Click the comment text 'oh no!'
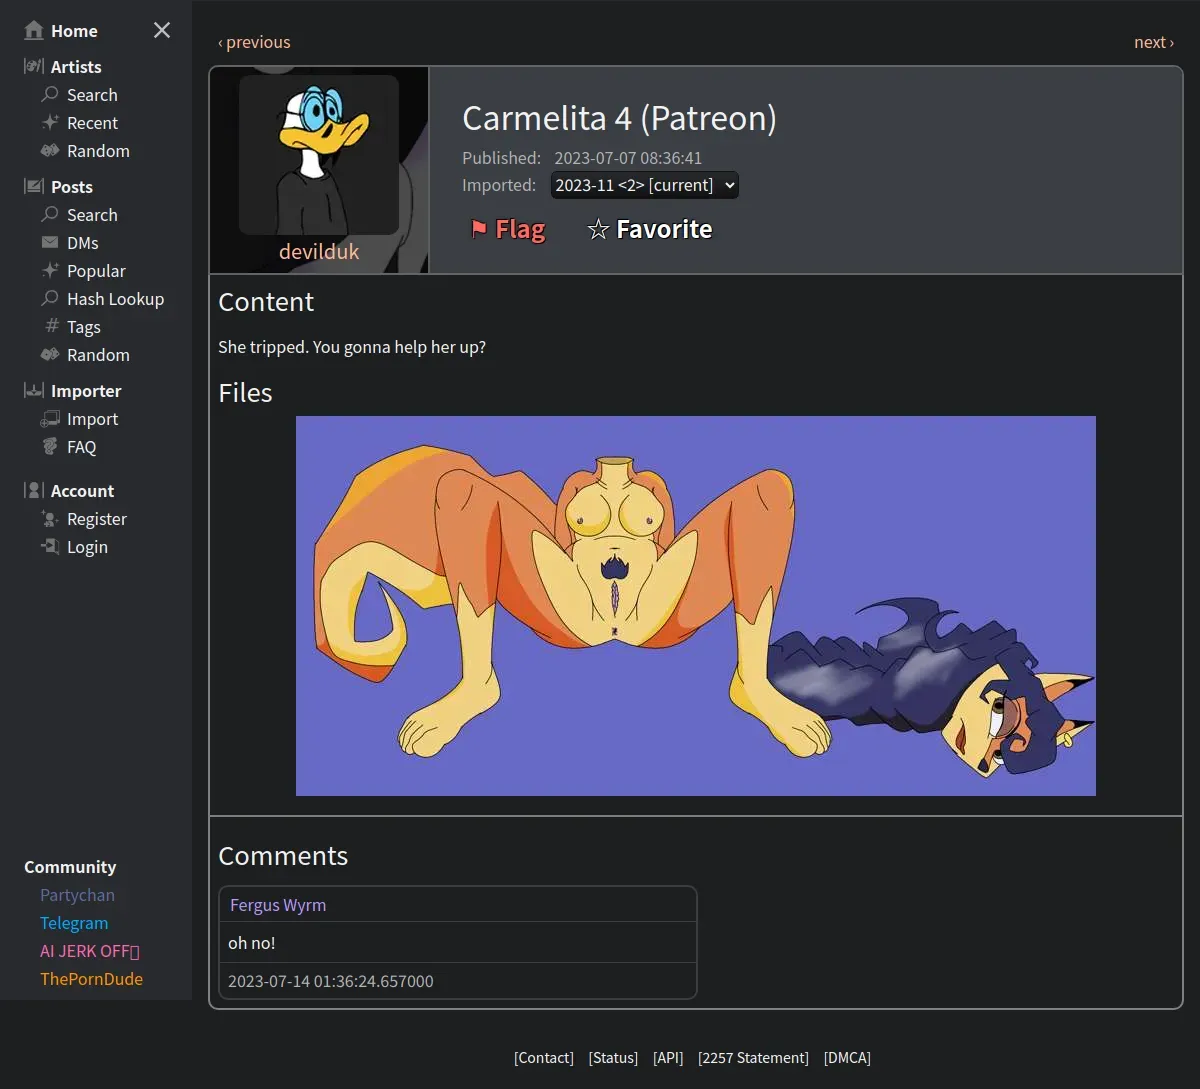The width and height of the screenshot is (1200, 1089). tap(252, 943)
